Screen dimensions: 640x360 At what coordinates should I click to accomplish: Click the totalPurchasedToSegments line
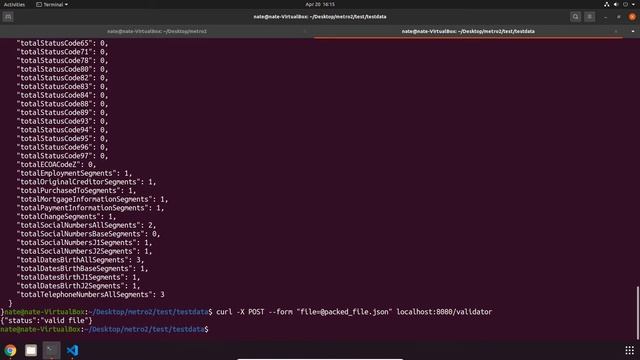coord(76,191)
